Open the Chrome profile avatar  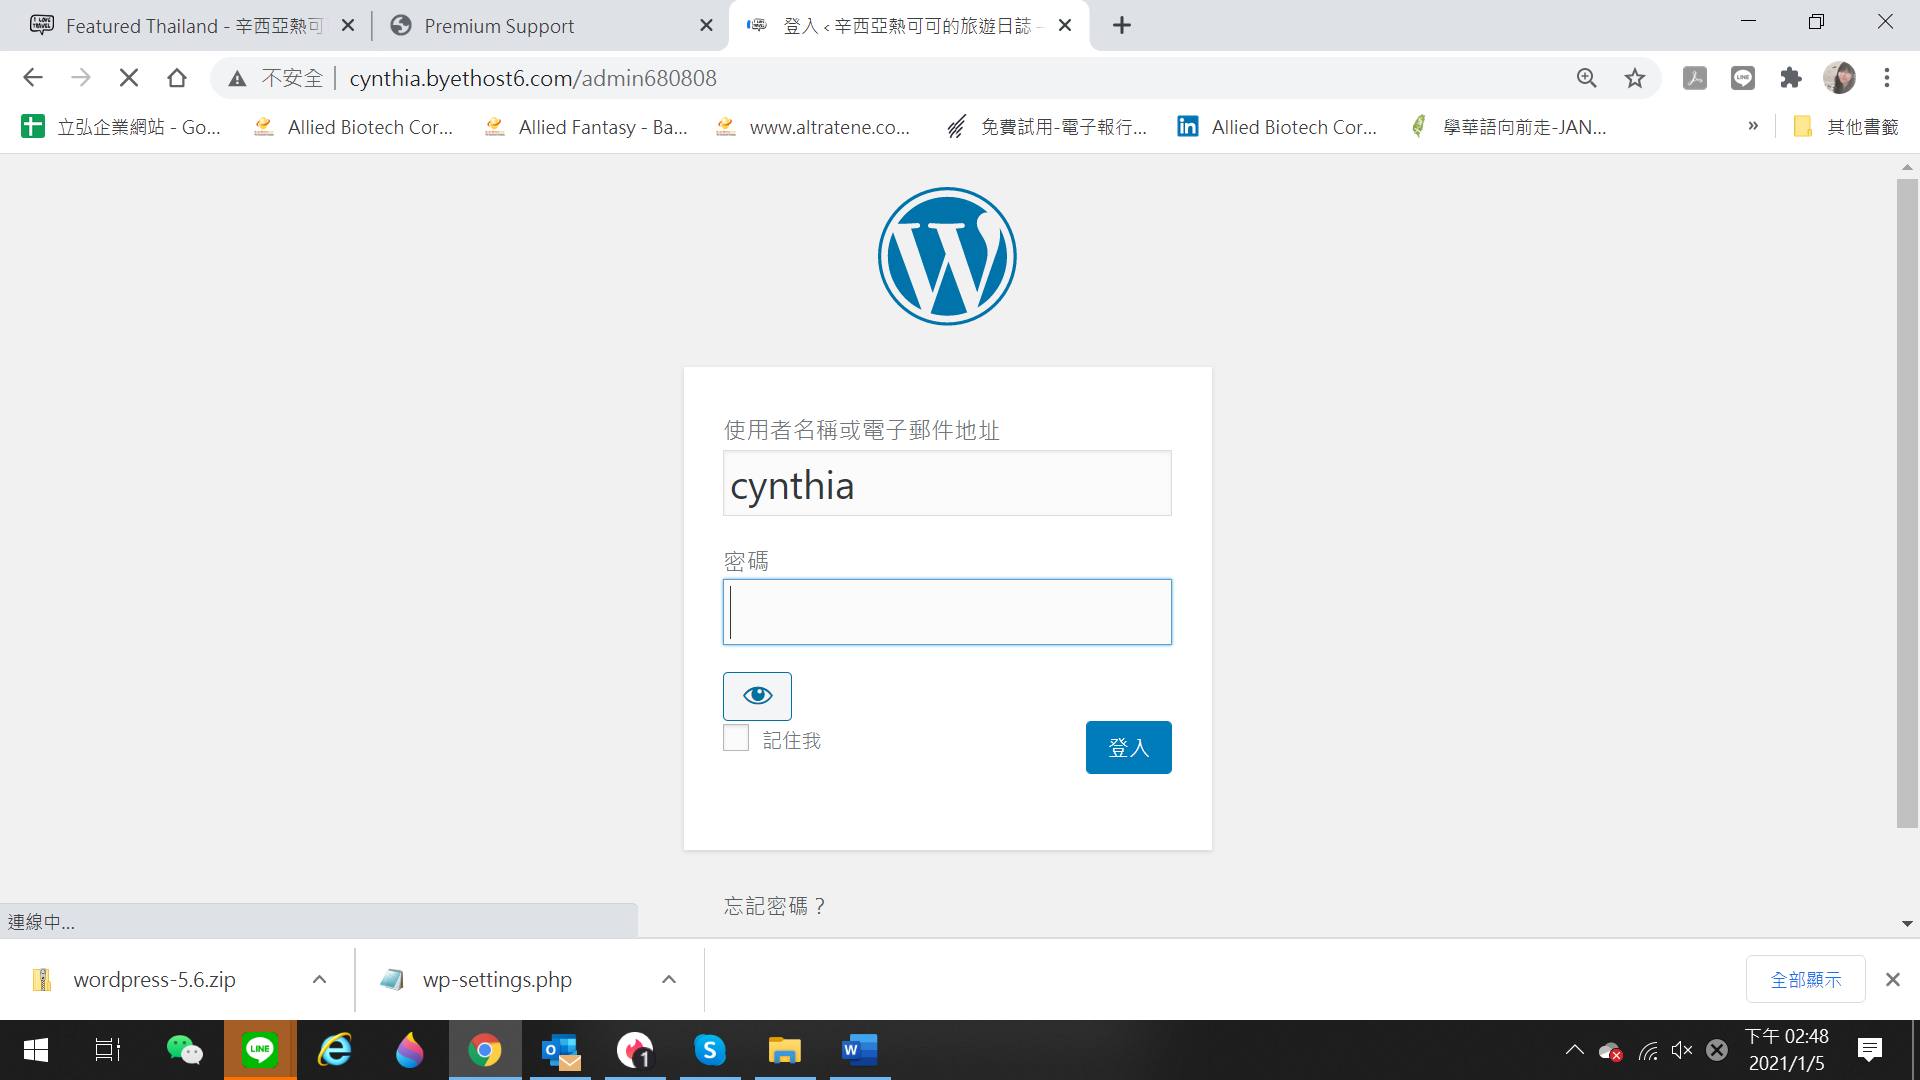coord(1839,78)
